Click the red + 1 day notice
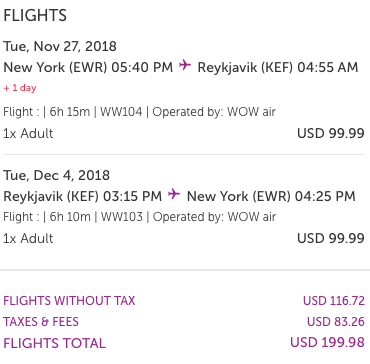This screenshot has height=364, width=370. click(20, 88)
